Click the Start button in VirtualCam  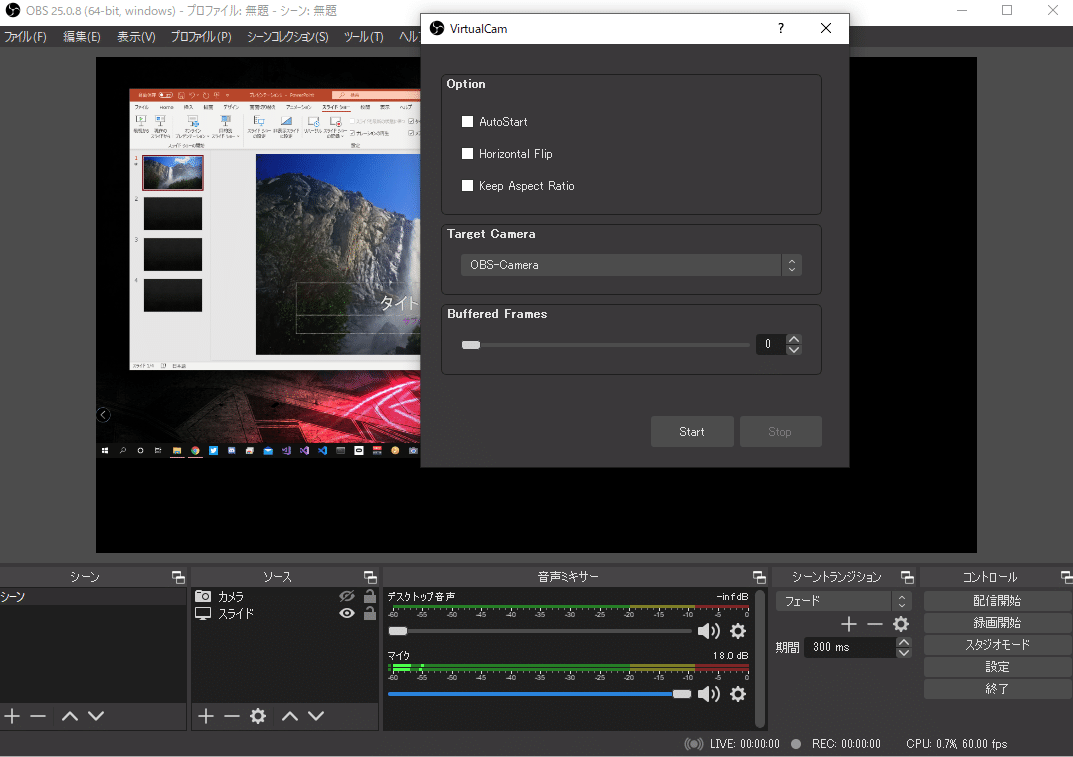[x=692, y=432]
